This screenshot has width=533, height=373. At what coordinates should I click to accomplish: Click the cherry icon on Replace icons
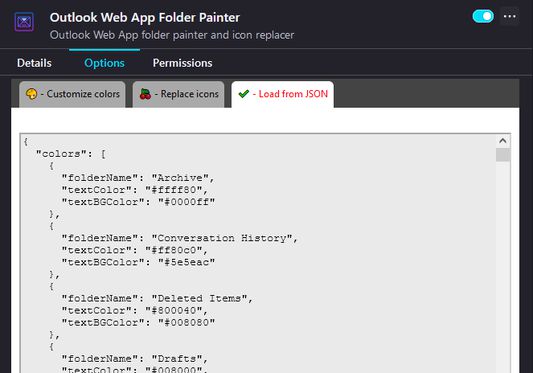pos(145,94)
